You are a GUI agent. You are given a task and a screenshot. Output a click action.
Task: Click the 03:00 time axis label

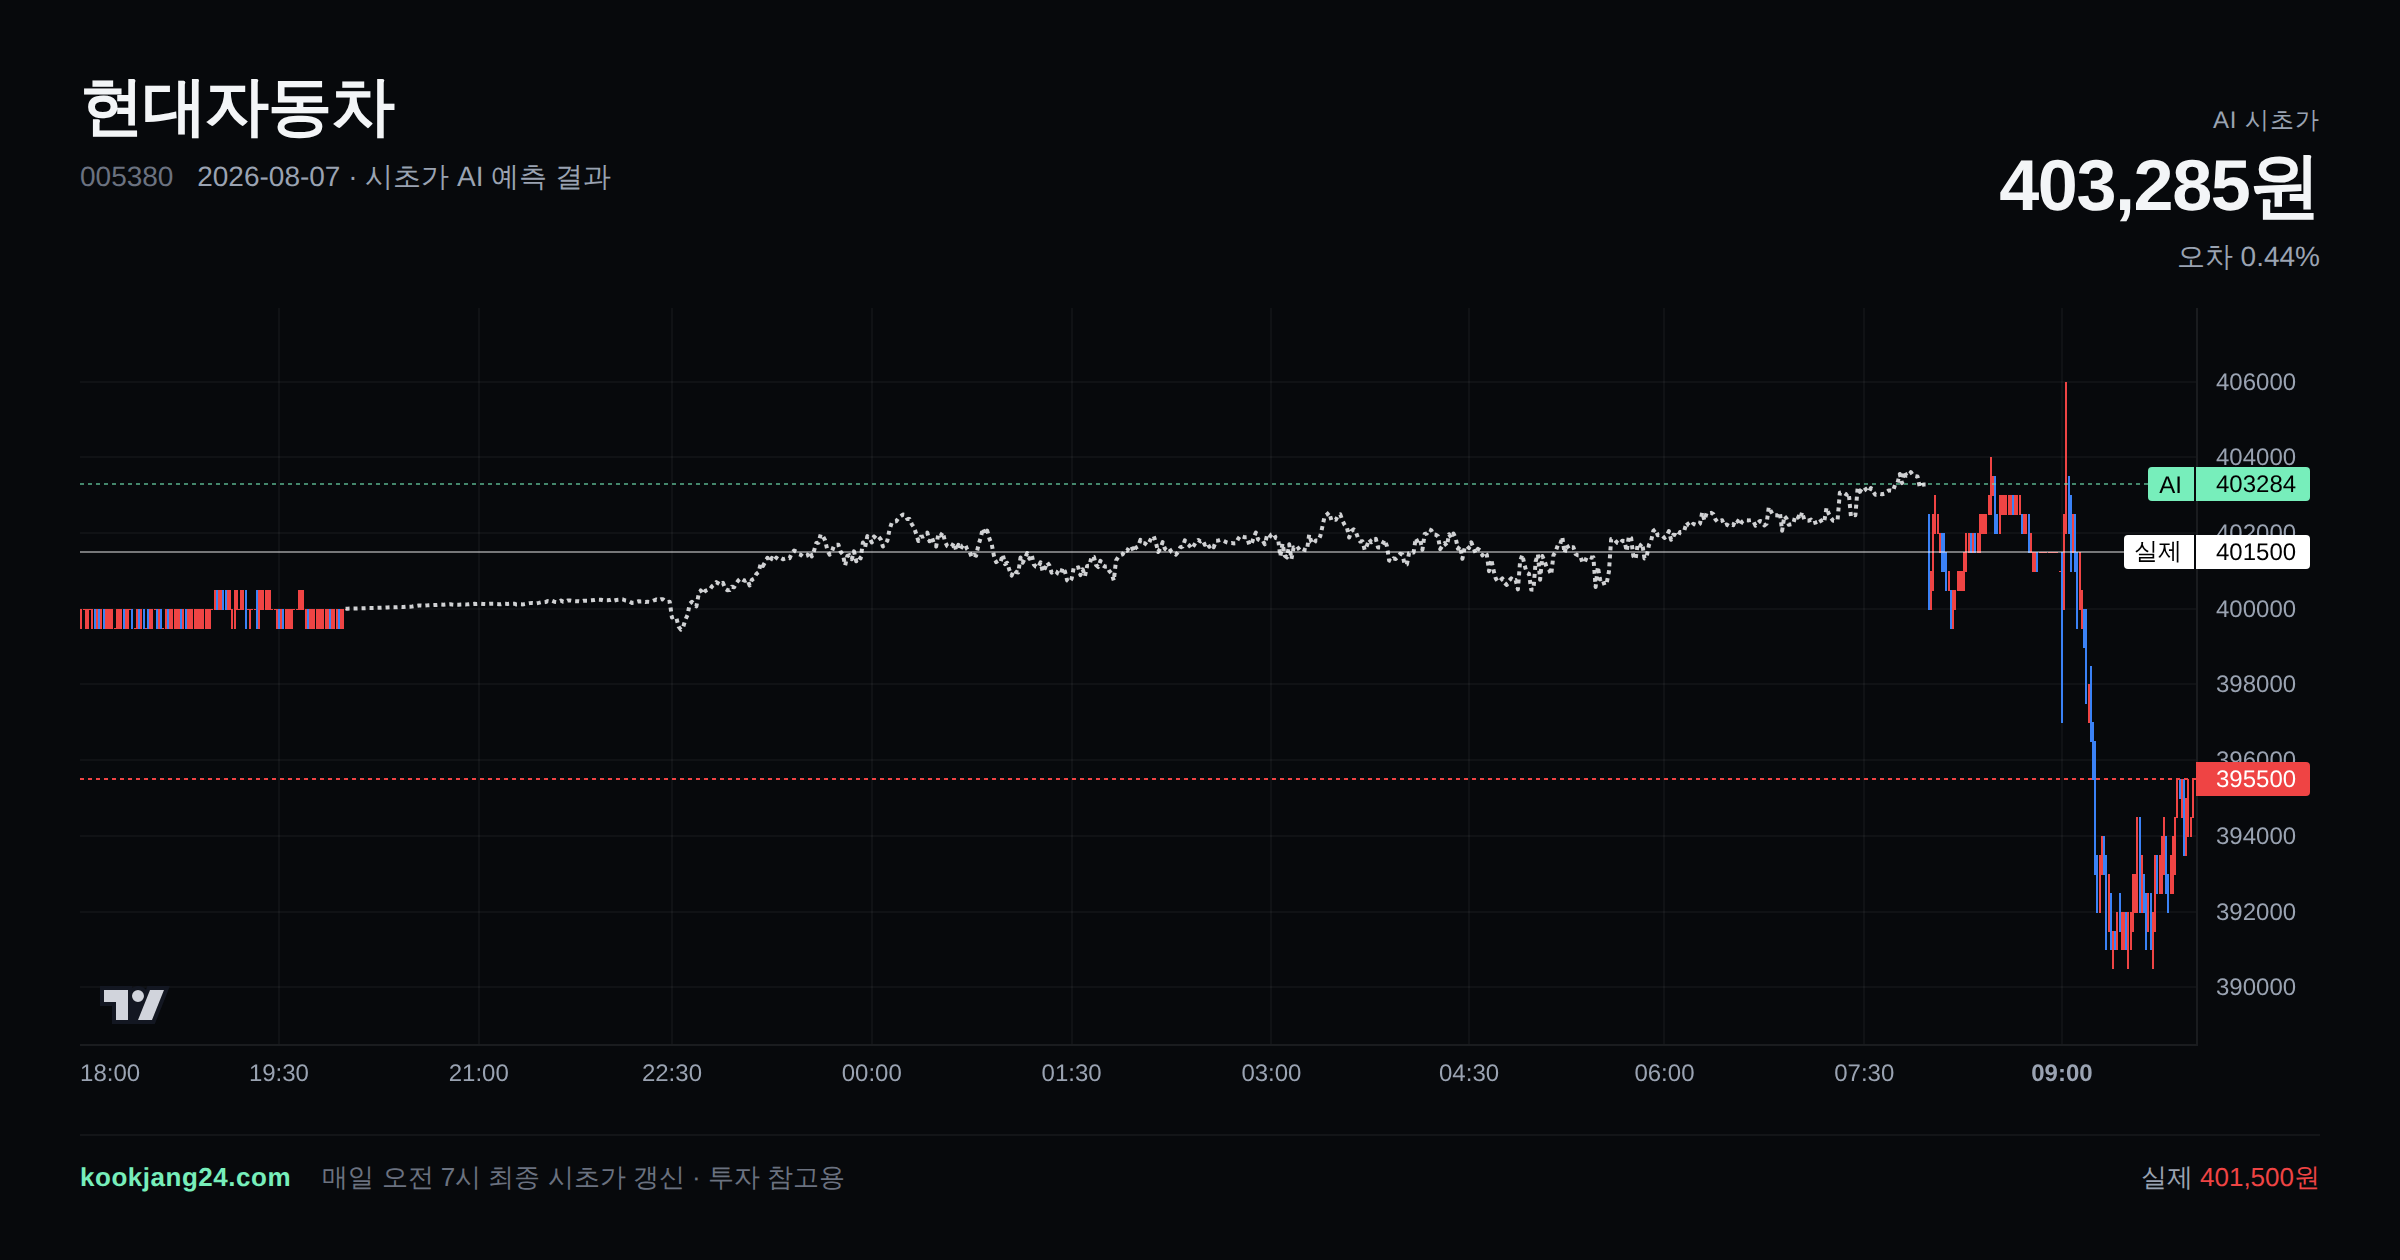(x=1271, y=1073)
